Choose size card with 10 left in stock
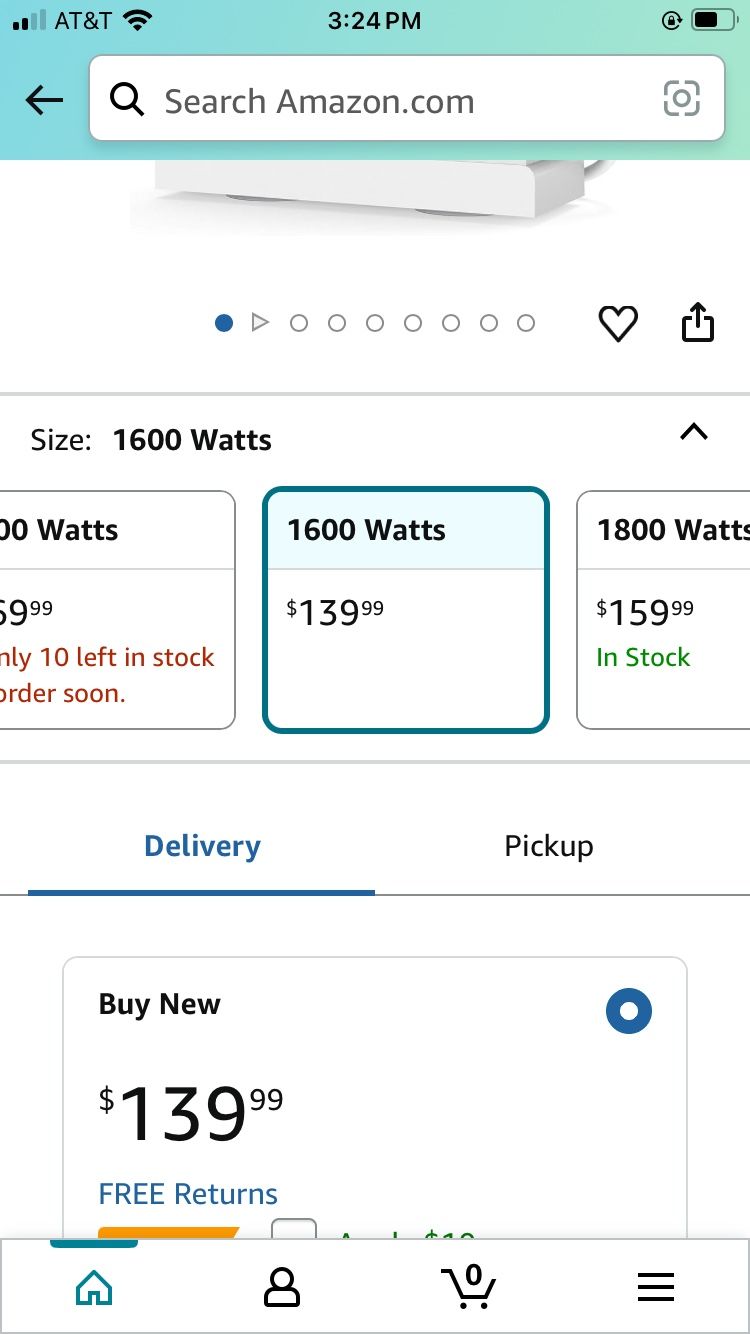This screenshot has height=1334, width=750. (116, 609)
